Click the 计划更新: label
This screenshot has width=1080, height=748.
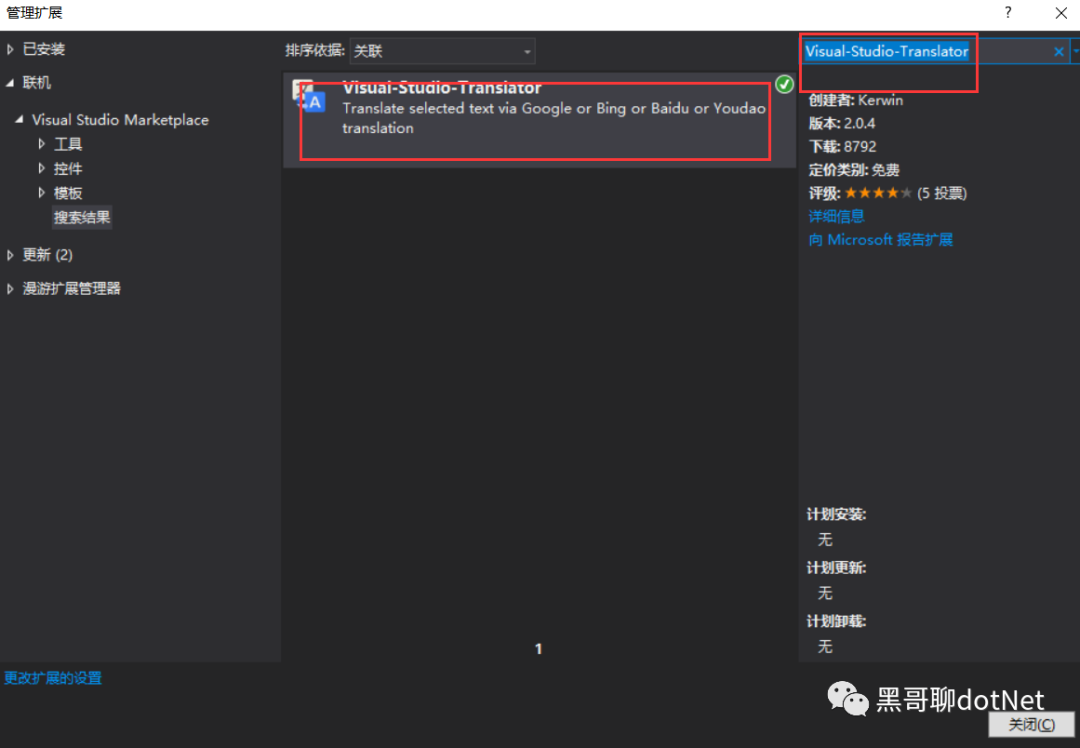tap(836, 568)
